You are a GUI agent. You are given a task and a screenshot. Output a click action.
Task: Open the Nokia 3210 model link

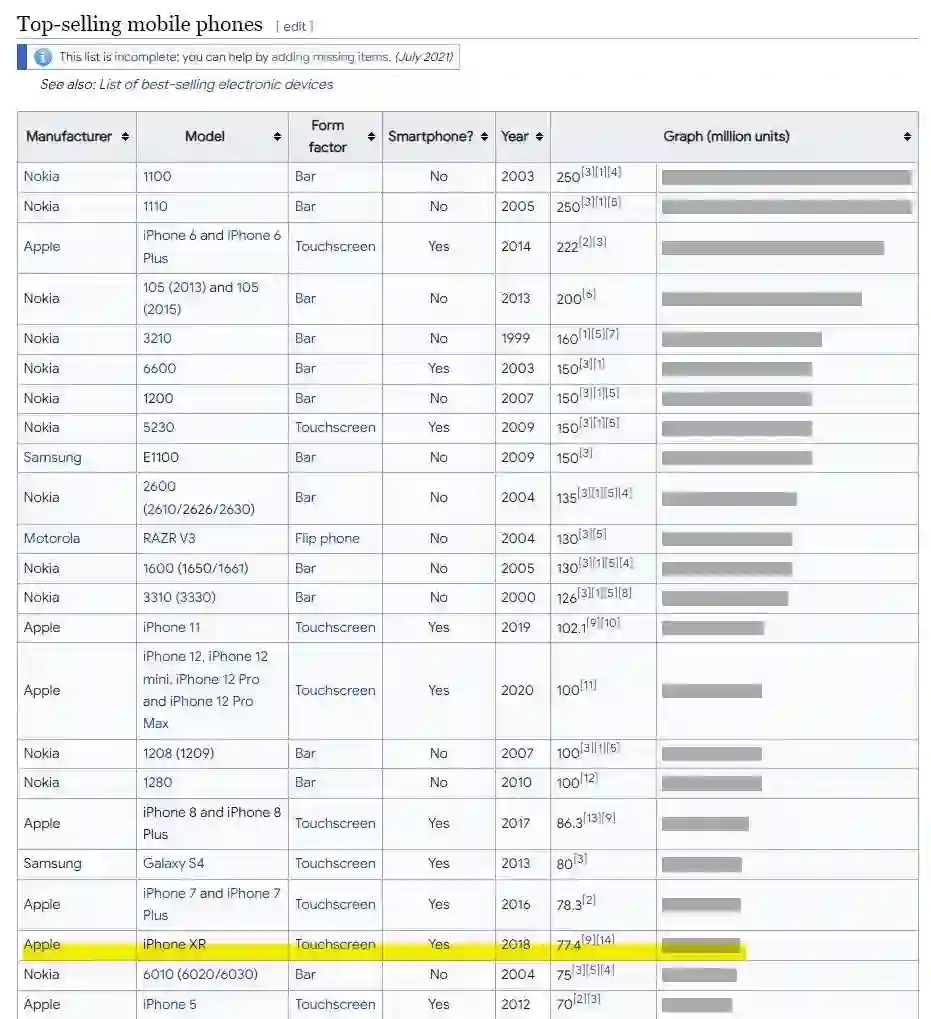click(157, 339)
